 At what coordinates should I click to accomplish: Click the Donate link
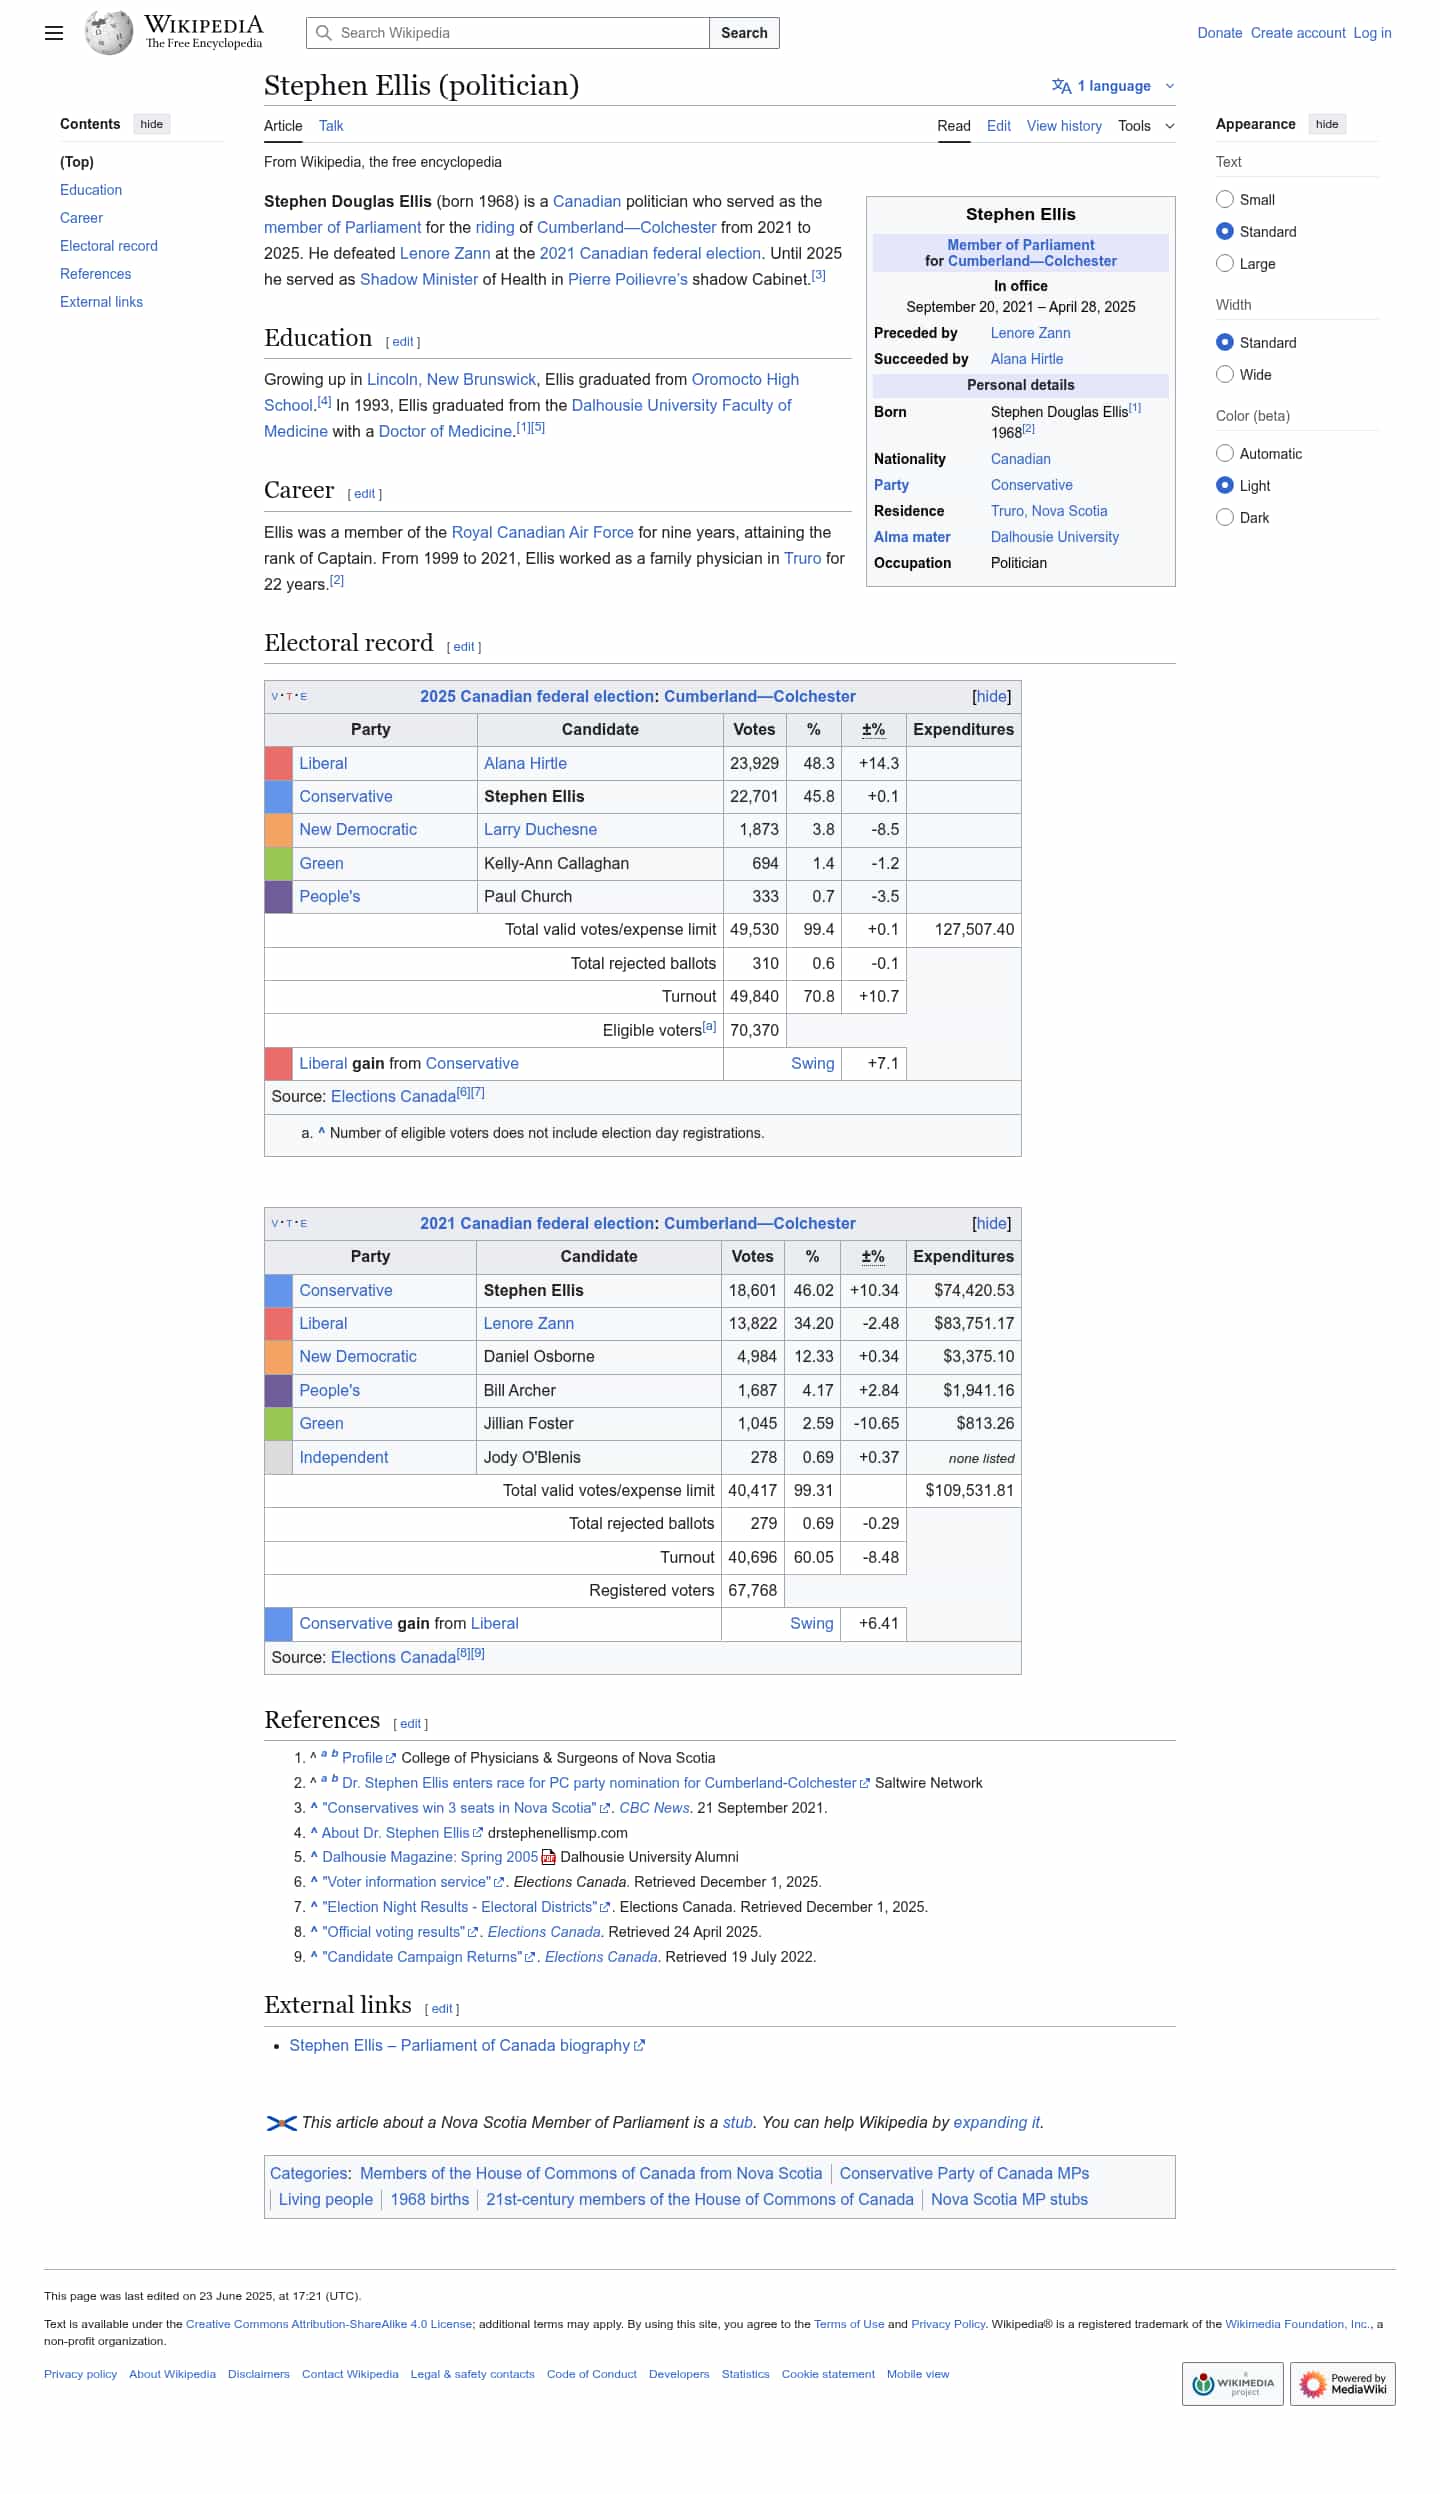point(1220,33)
